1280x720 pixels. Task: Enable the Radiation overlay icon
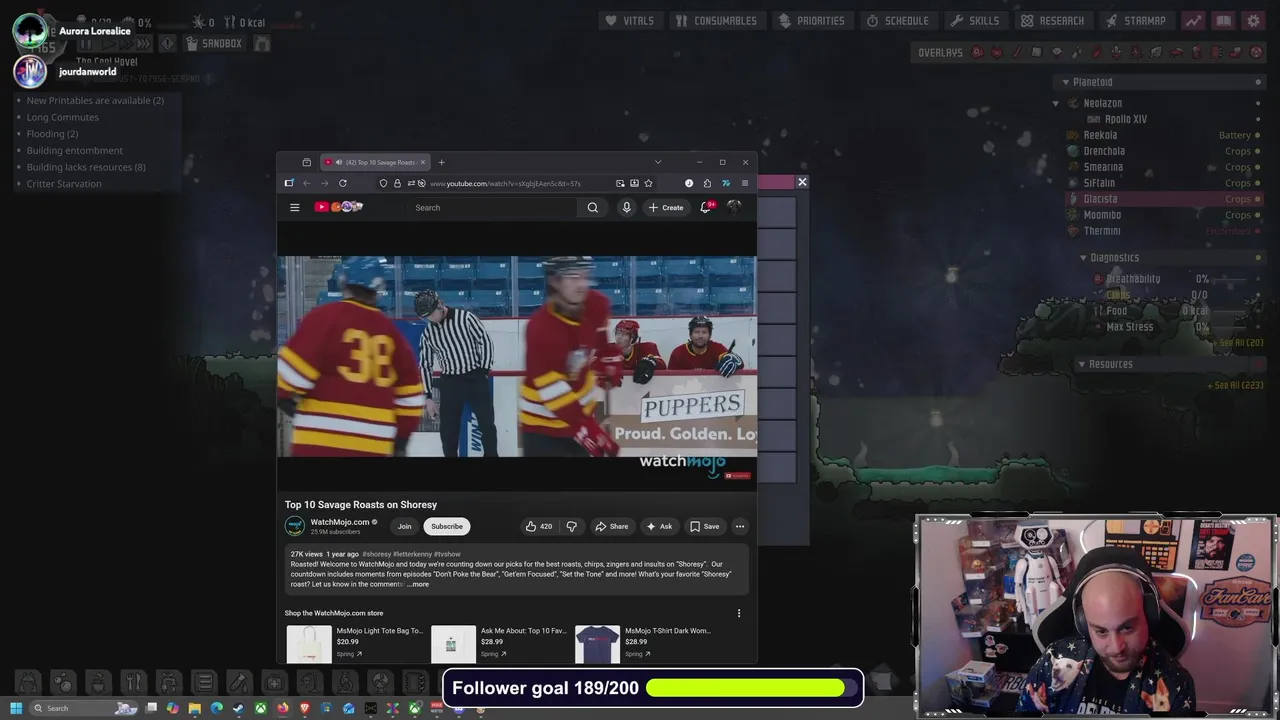(1255, 52)
